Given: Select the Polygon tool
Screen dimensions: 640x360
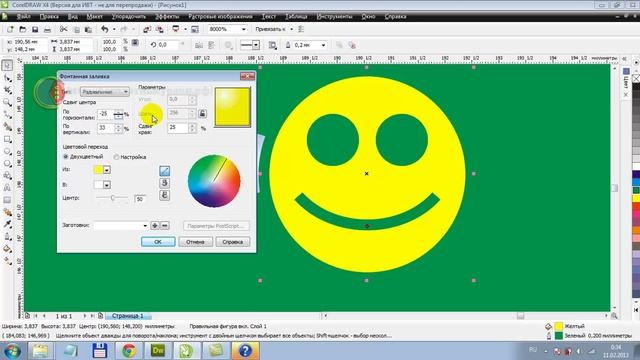Looking at the screenshot, I should point(7,164).
